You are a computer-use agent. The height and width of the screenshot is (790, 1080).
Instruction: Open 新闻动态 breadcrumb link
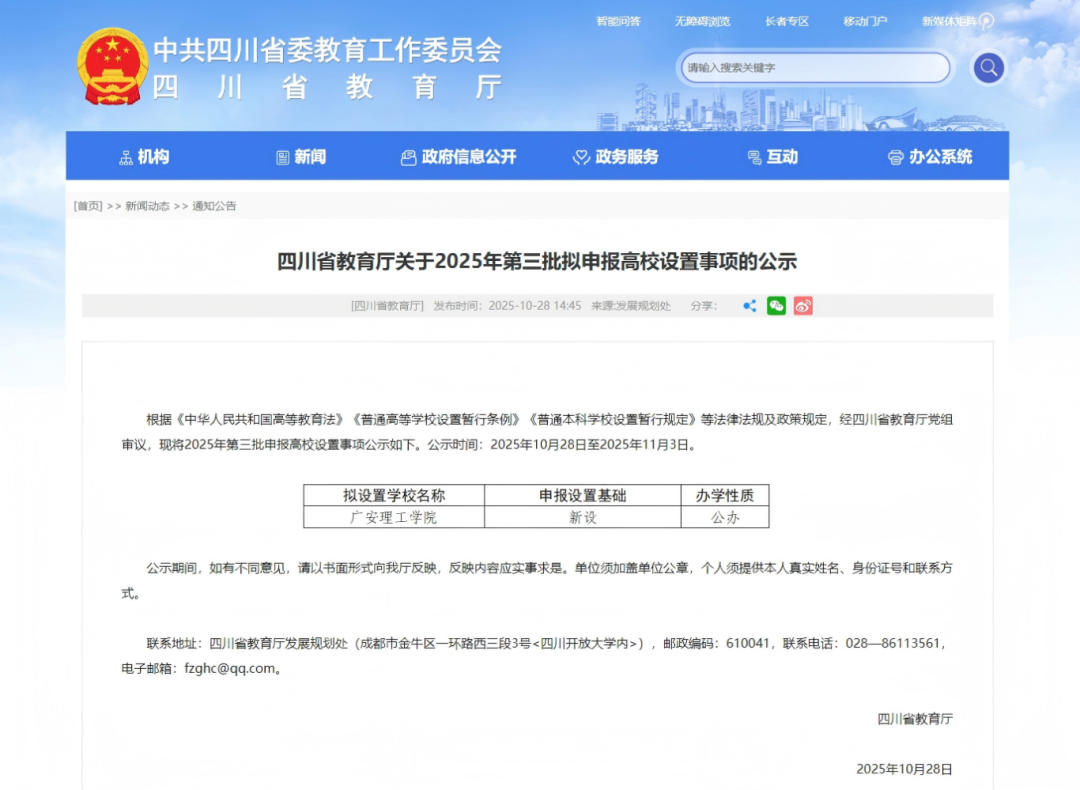pos(148,206)
